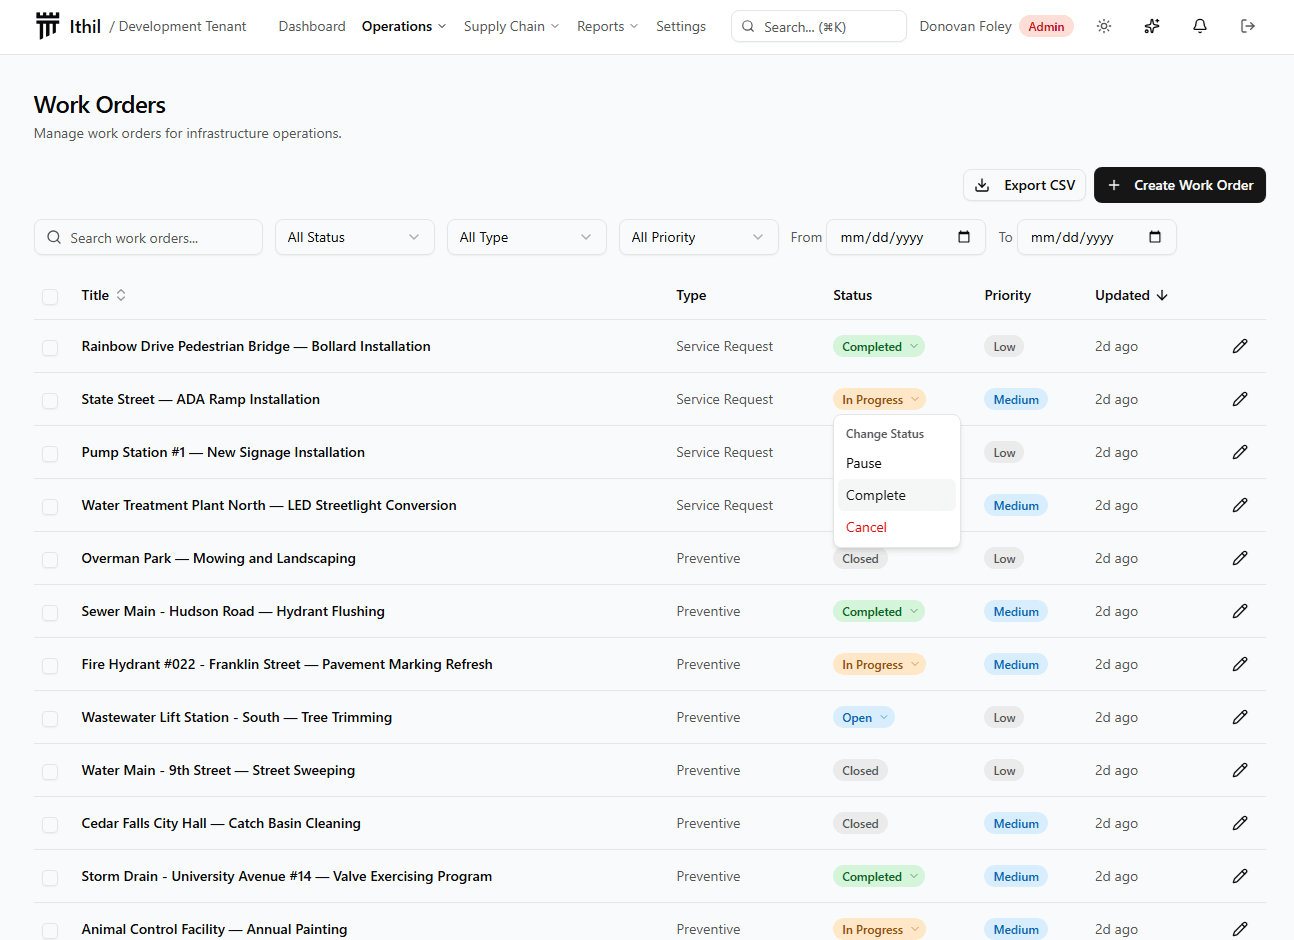The width and height of the screenshot is (1294, 940).
Task: Click the Create Work Order button
Action: 1180,185
